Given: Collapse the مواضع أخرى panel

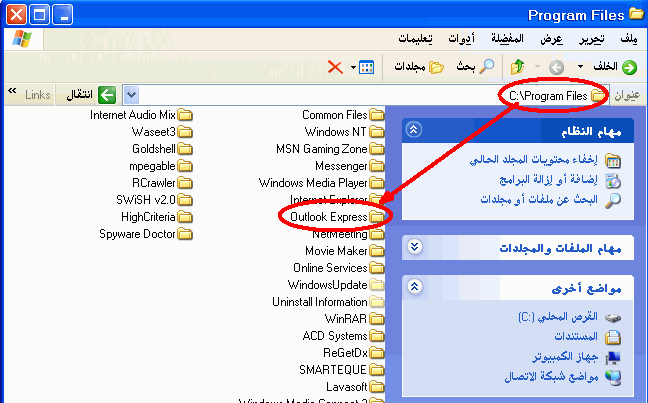Looking at the screenshot, I should point(415,286).
